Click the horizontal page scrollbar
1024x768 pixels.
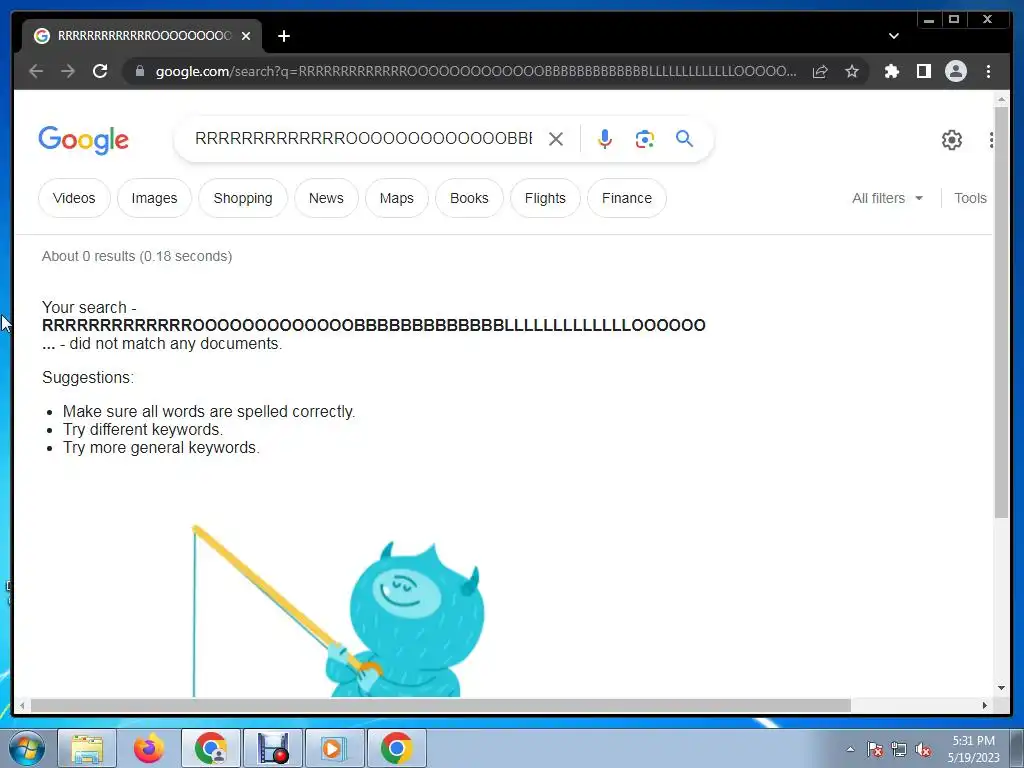[x=441, y=705]
